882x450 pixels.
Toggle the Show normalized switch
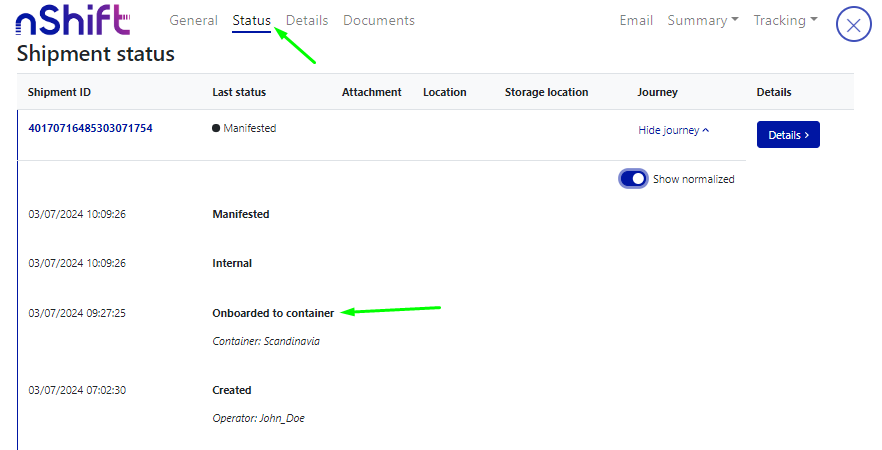pyautogui.click(x=633, y=179)
